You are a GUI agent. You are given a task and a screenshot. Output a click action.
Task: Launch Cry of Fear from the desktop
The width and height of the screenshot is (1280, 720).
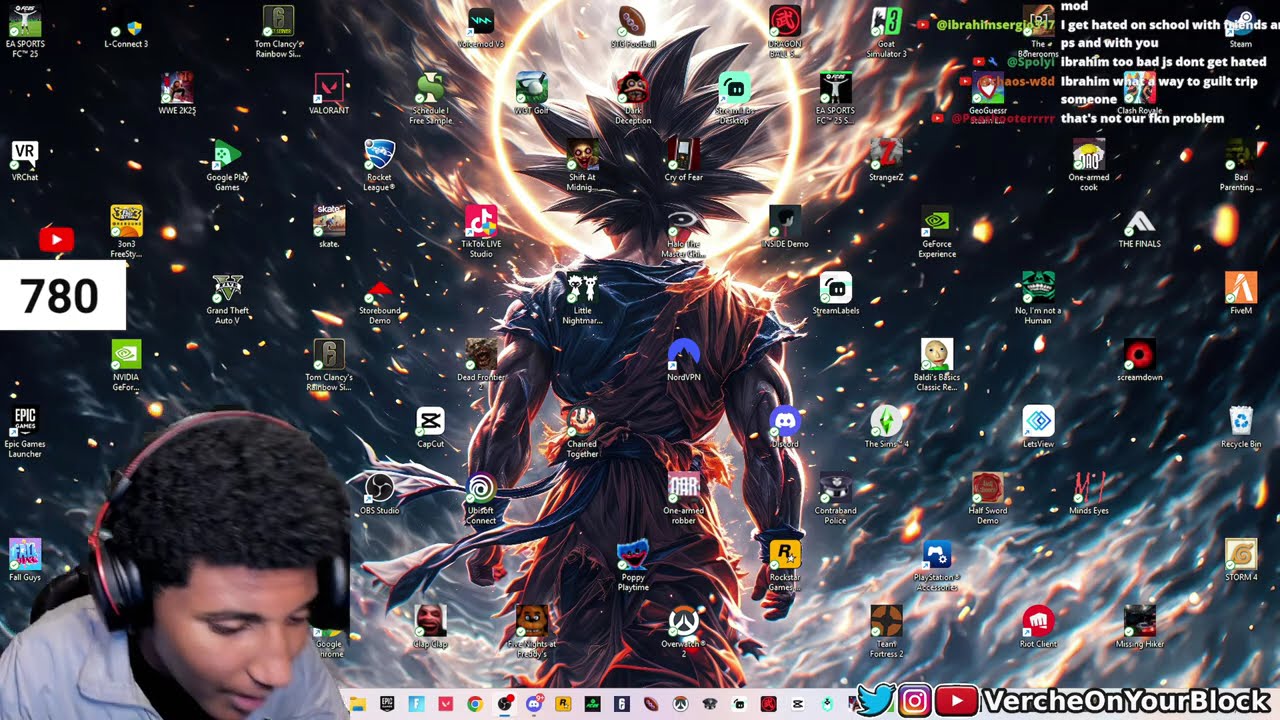684,161
